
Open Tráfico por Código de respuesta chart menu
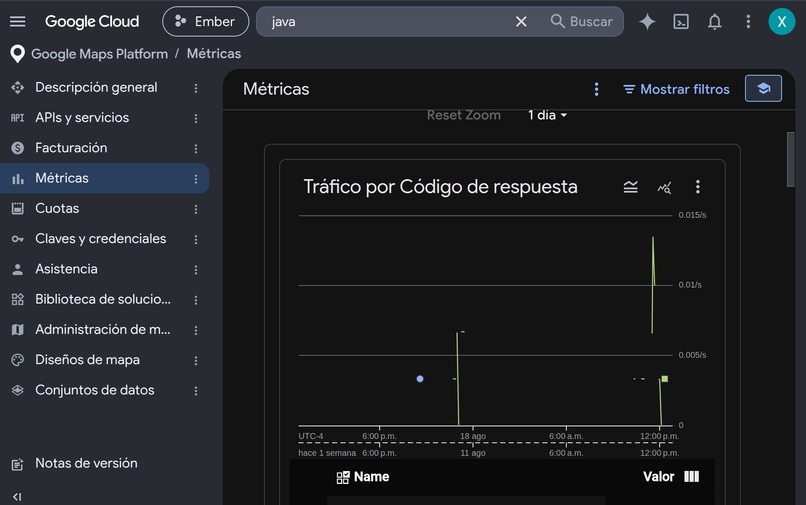pyautogui.click(x=698, y=187)
